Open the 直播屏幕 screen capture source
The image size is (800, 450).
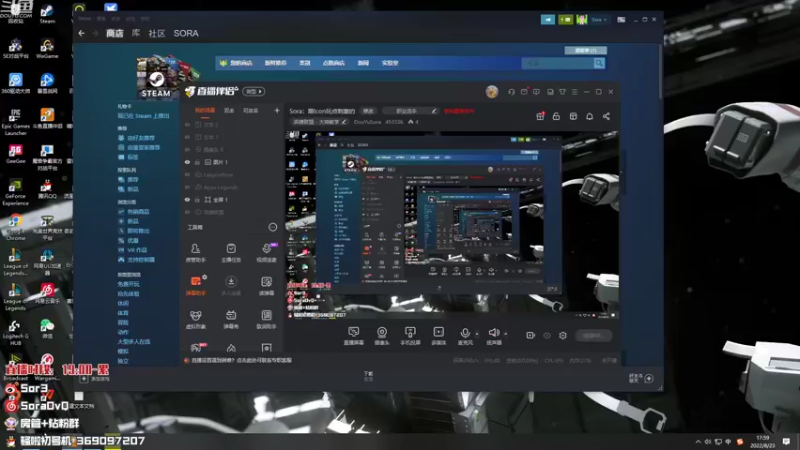click(353, 336)
